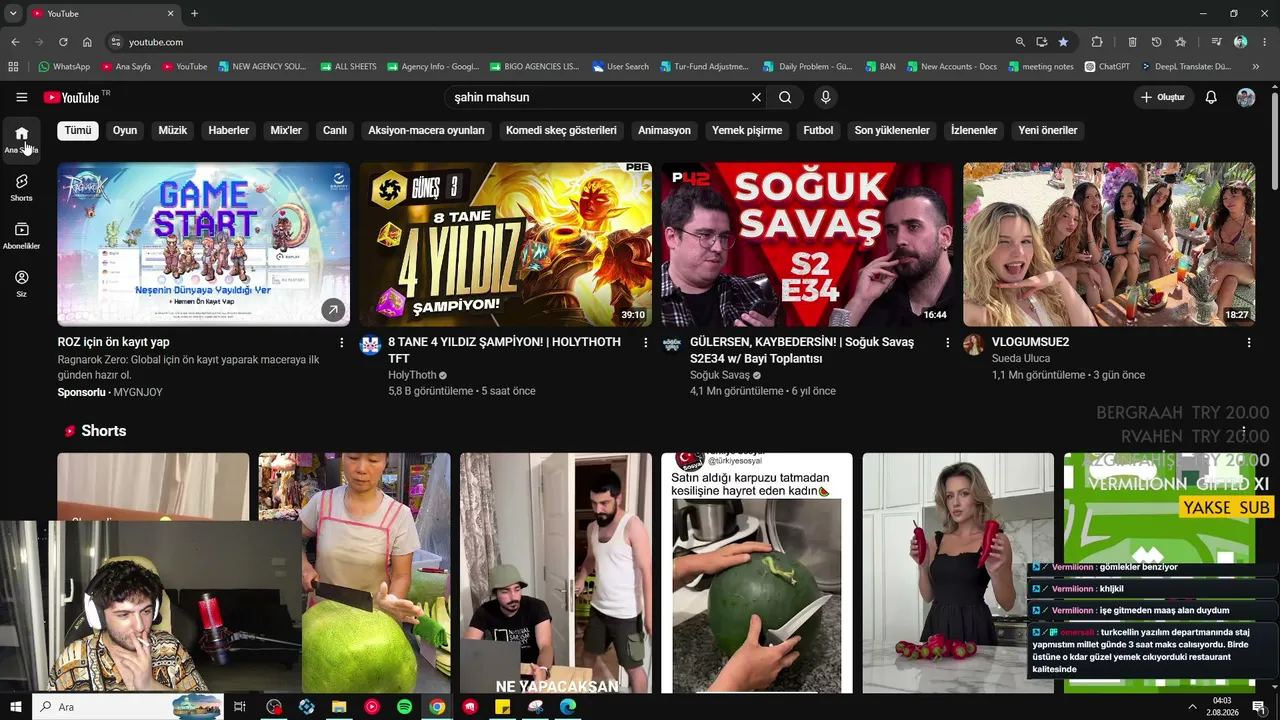1280x720 pixels.
Task: Choose the Mix'ler chip
Action: [x=286, y=130]
